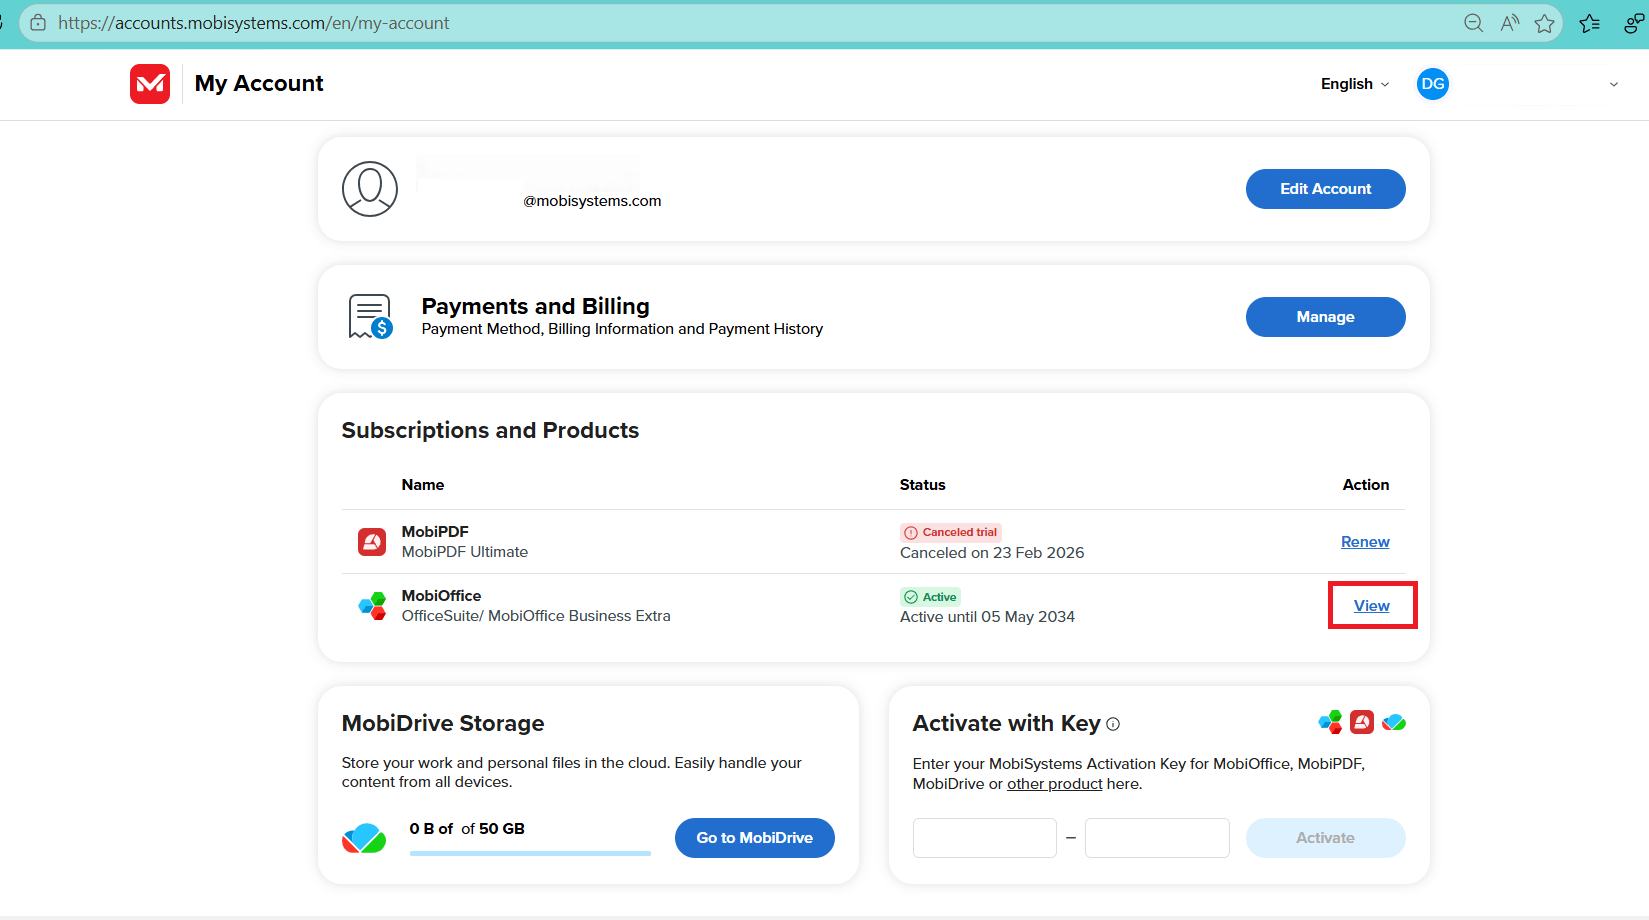
Task: Click MobiOffice icon in Activate with Key card
Action: point(1330,722)
